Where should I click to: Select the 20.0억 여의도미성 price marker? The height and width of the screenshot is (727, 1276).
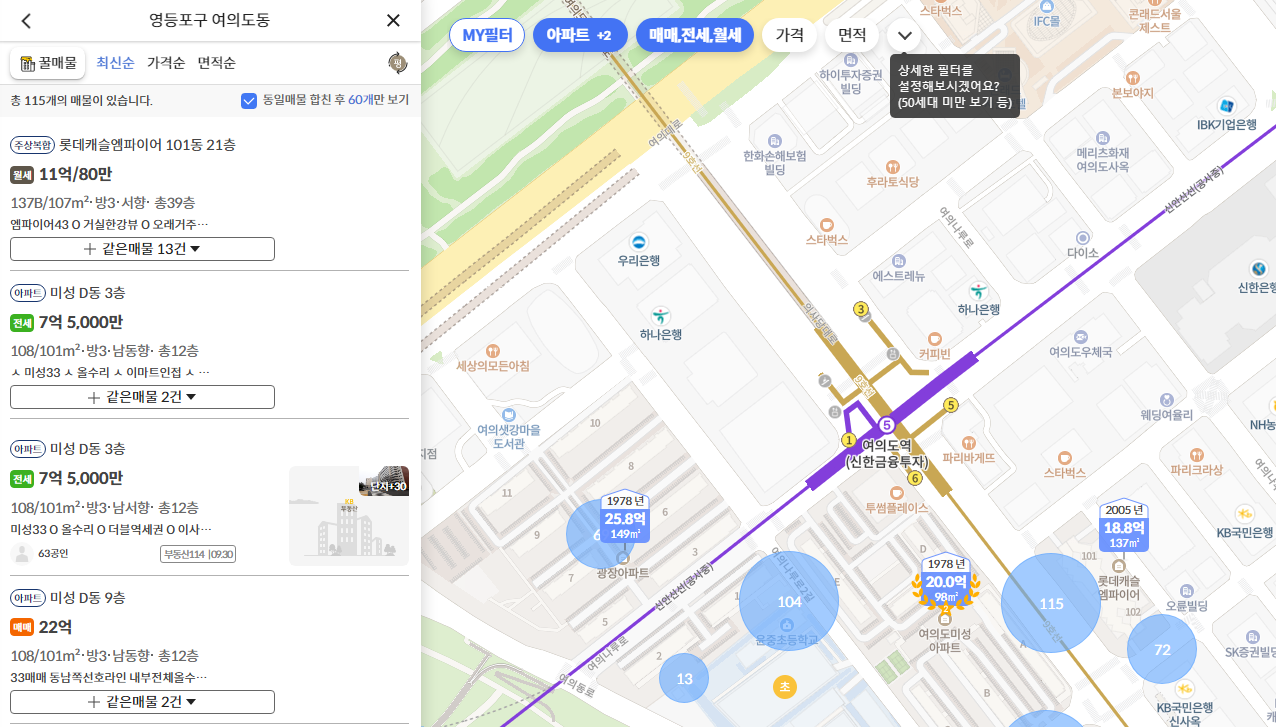click(945, 580)
